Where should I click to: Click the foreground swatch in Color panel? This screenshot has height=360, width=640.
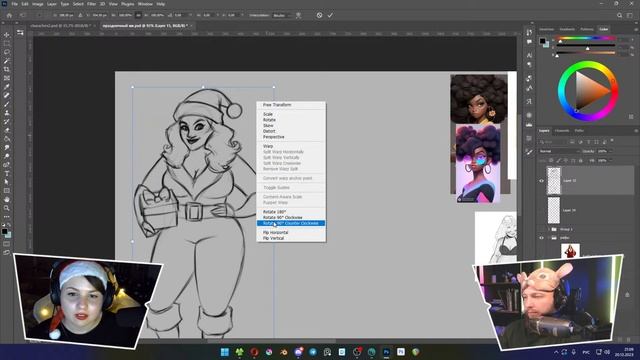tap(542, 41)
